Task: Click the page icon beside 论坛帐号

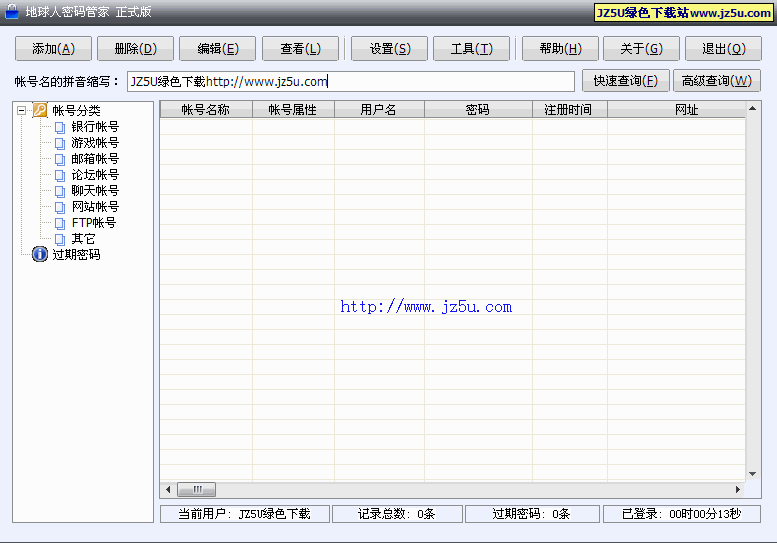Action: tap(60, 175)
